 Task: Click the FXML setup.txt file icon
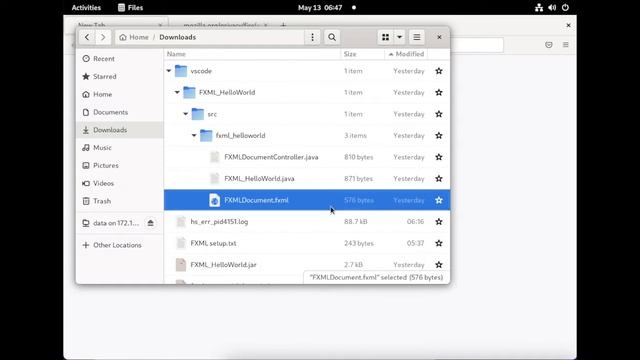[181, 243]
